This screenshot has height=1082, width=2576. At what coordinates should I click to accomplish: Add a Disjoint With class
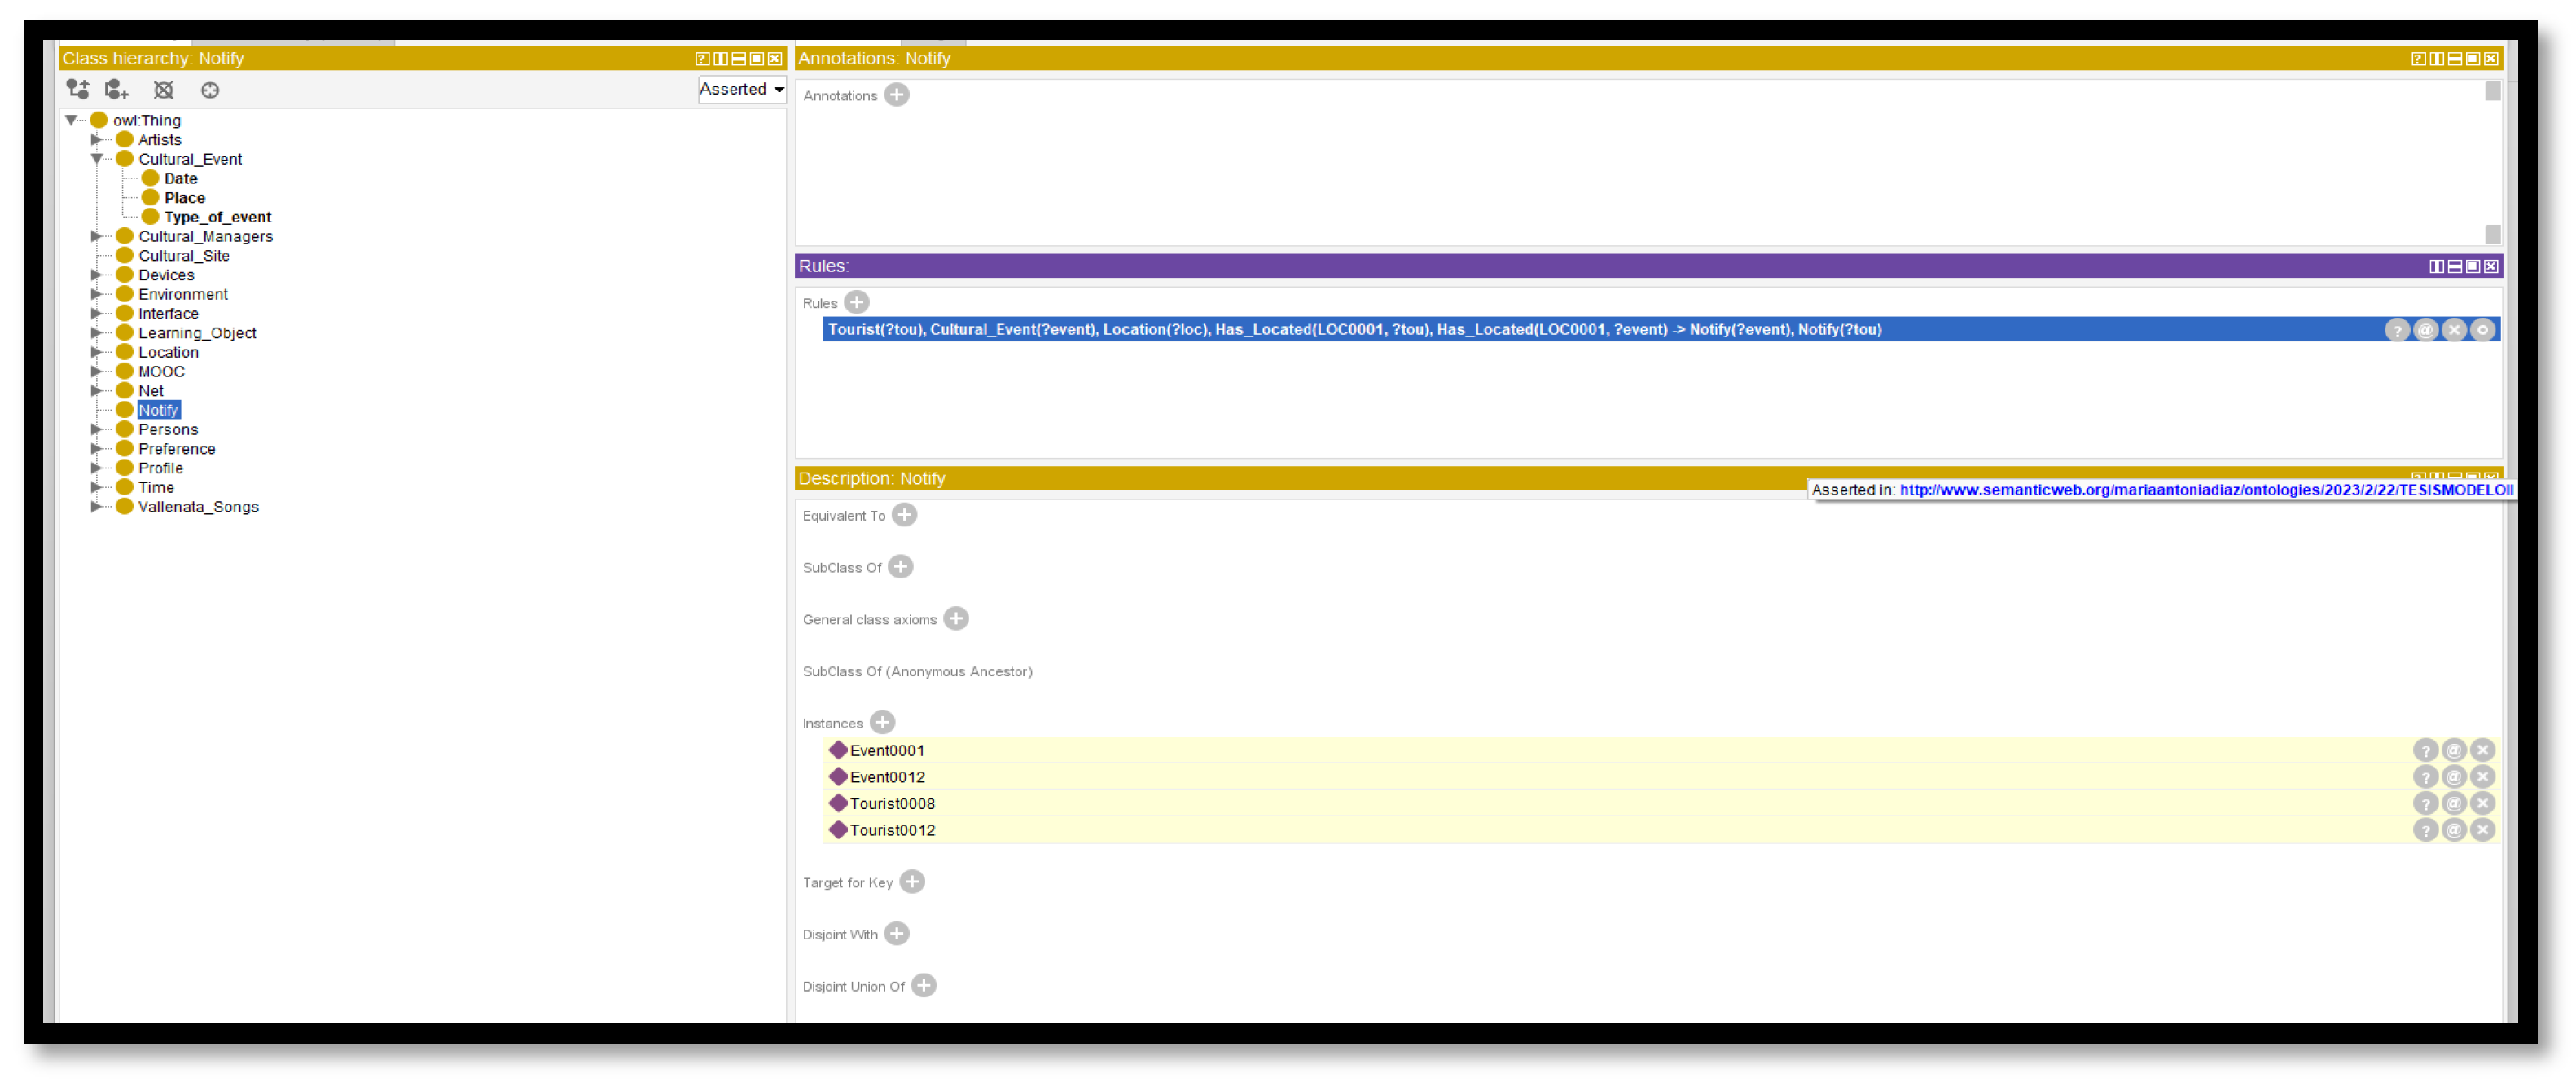(x=897, y=933)
